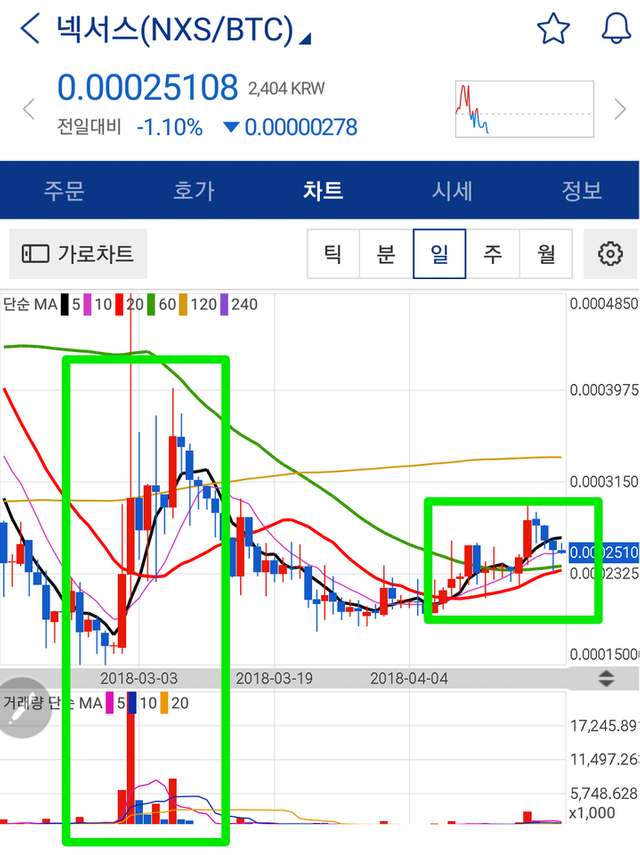Select the 차트 tab

(323, 190)
